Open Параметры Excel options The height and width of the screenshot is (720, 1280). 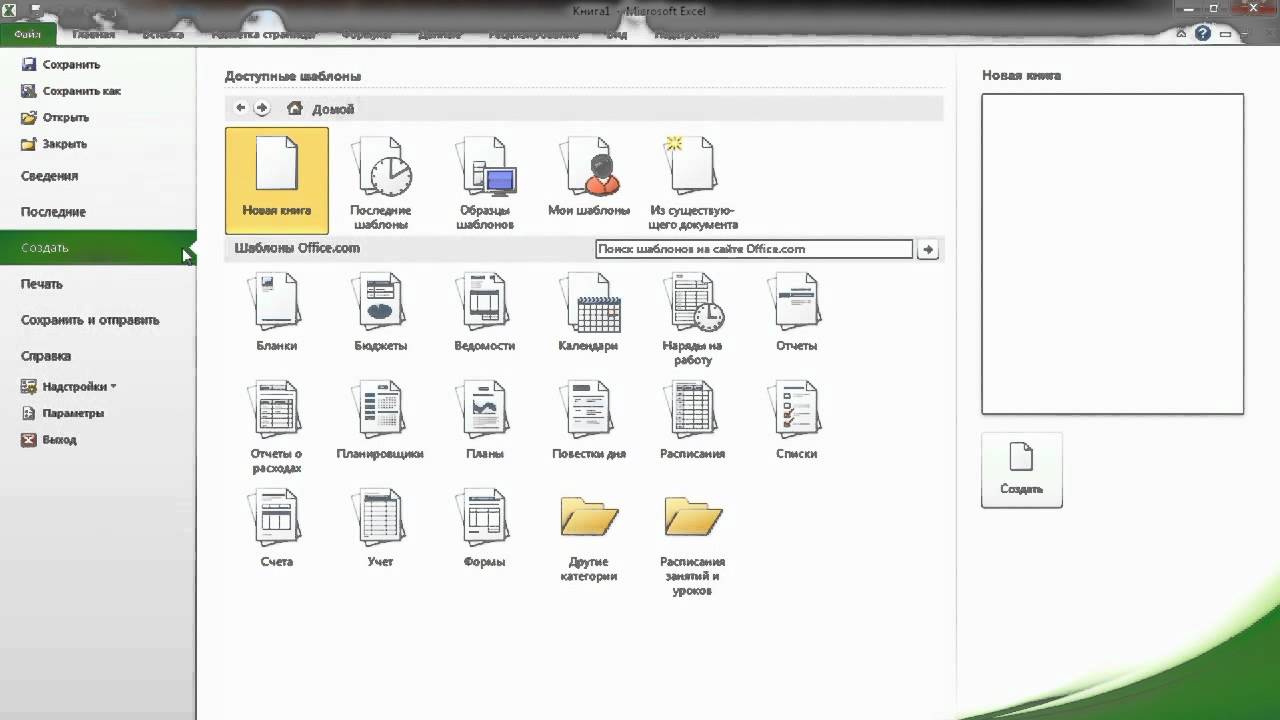coord(62,413)
